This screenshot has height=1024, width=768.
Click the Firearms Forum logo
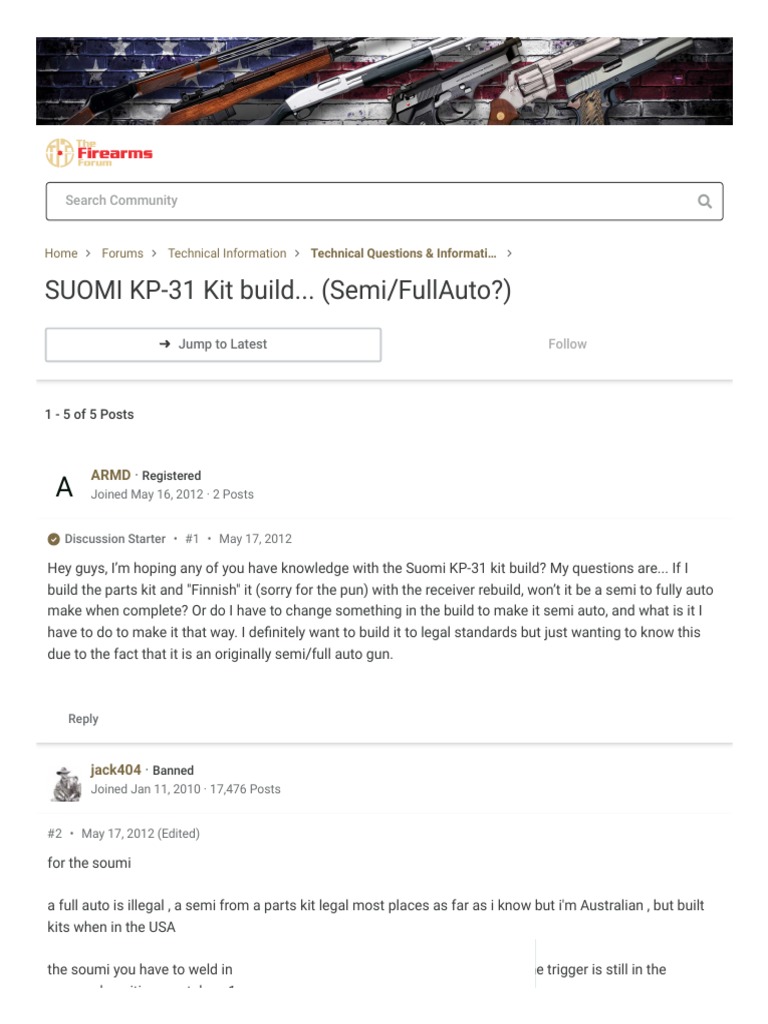pos(99,153)
